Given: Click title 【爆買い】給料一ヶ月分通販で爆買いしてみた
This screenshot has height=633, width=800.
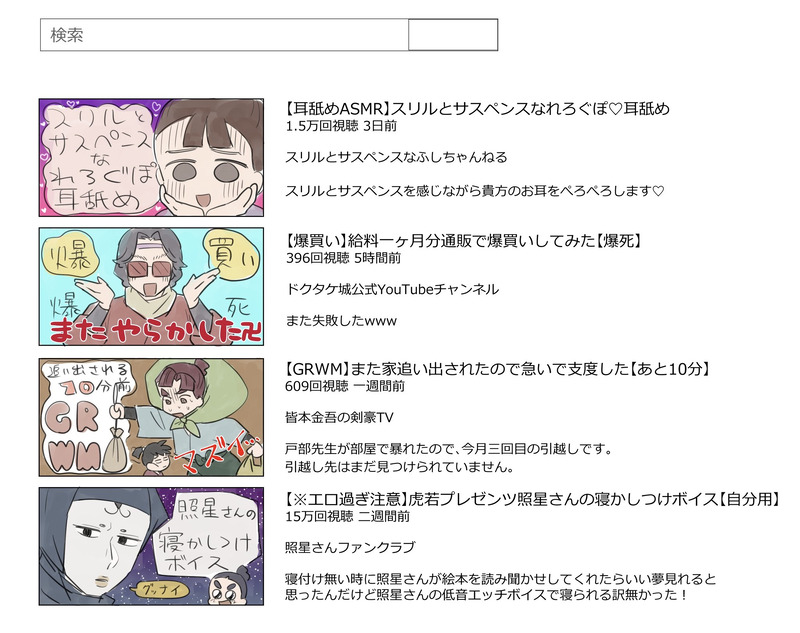Looking at the screenshot, I should [463, 240].
